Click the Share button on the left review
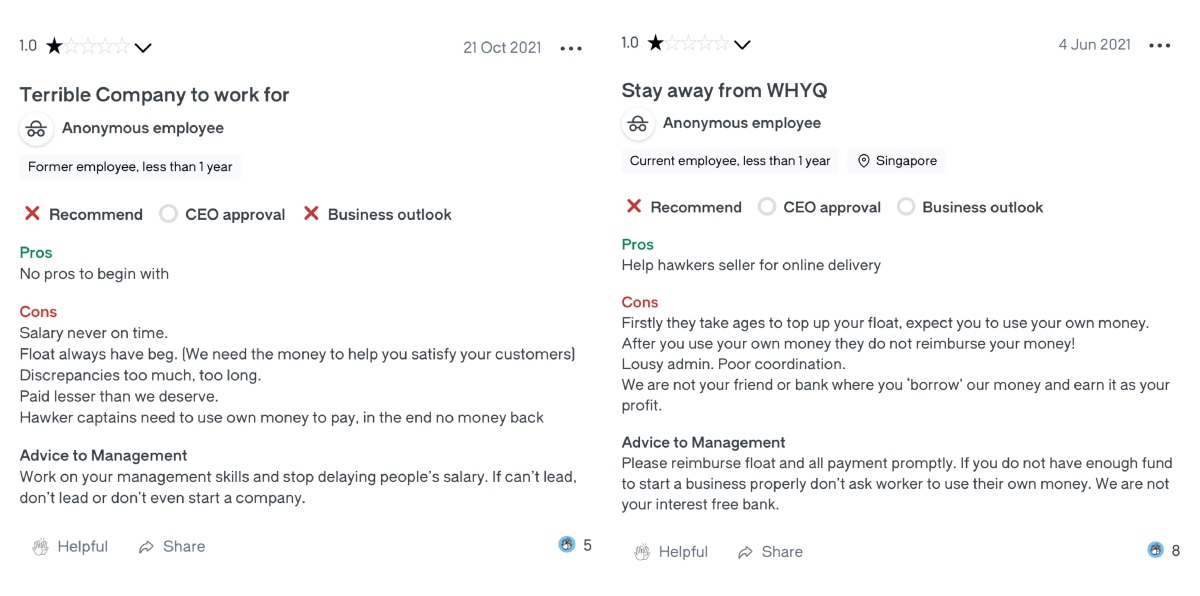This screenshot has height=596, width=1200. (x=172, y=547)
